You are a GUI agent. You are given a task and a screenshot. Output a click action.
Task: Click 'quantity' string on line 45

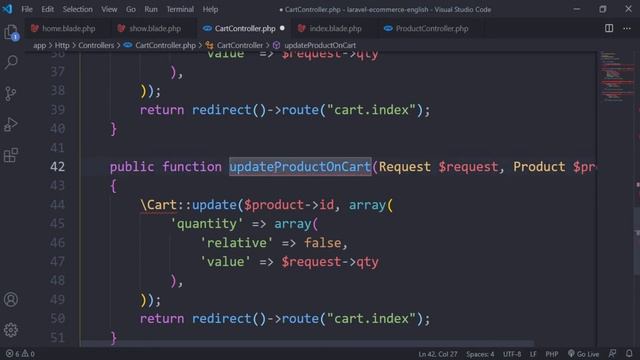207,224
